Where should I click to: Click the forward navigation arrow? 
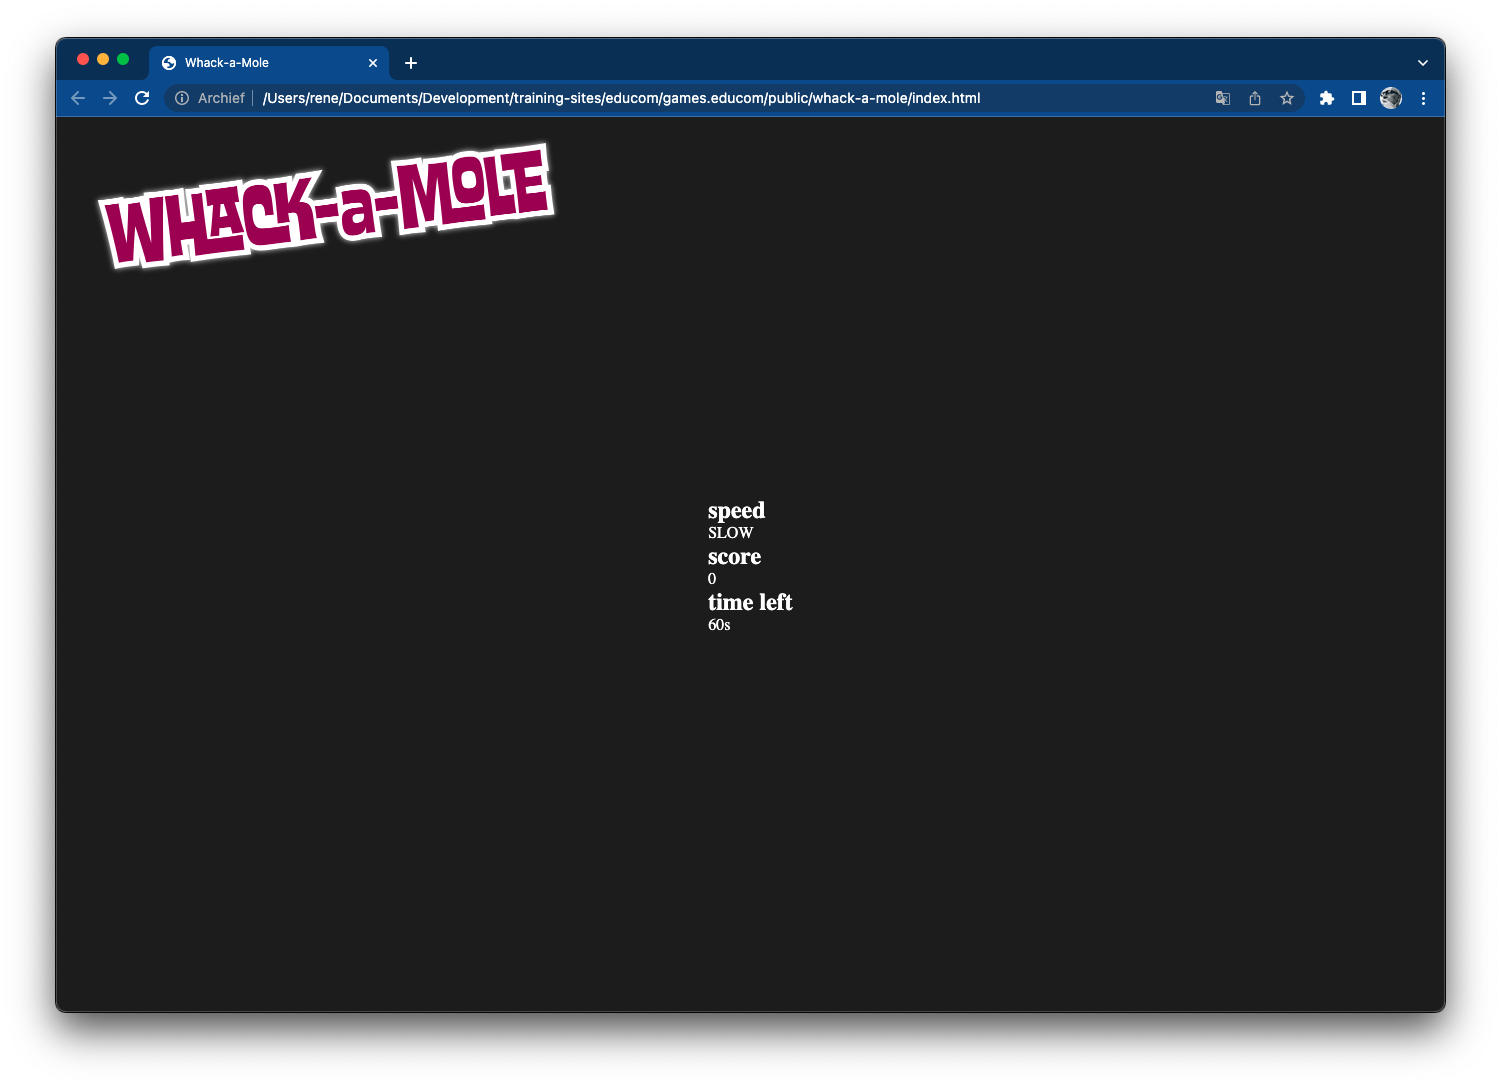click(110, 98)
